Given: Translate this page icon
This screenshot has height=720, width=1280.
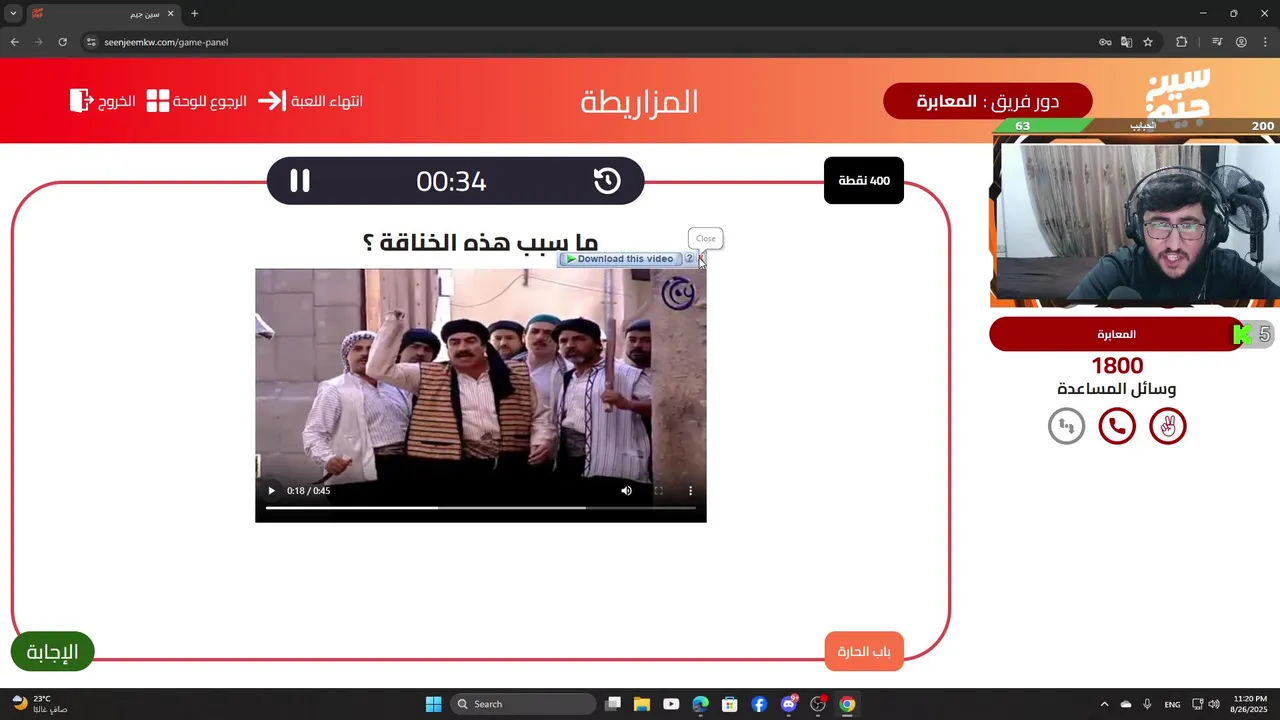Looking at the screenshot, I should [1126, 42].
